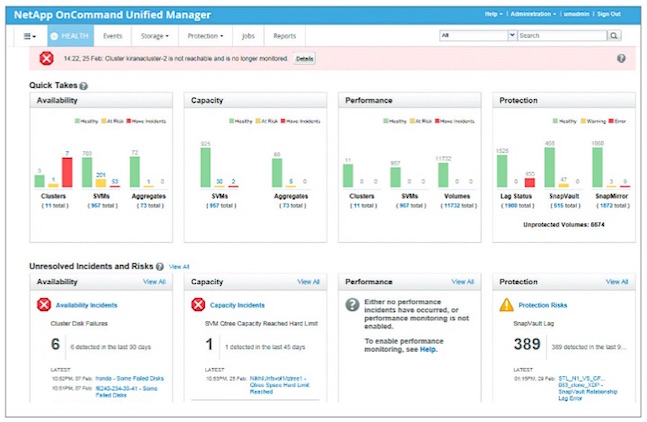
Task: Click the 53 SVMs incidents count in Availability
Action: 115,181
